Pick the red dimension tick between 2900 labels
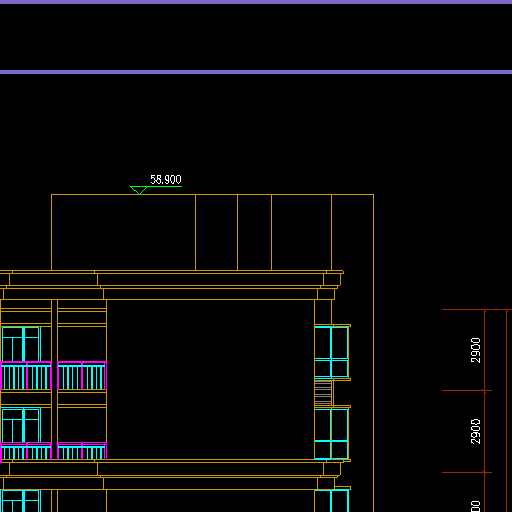512x512 pixels. pos(485,391)
